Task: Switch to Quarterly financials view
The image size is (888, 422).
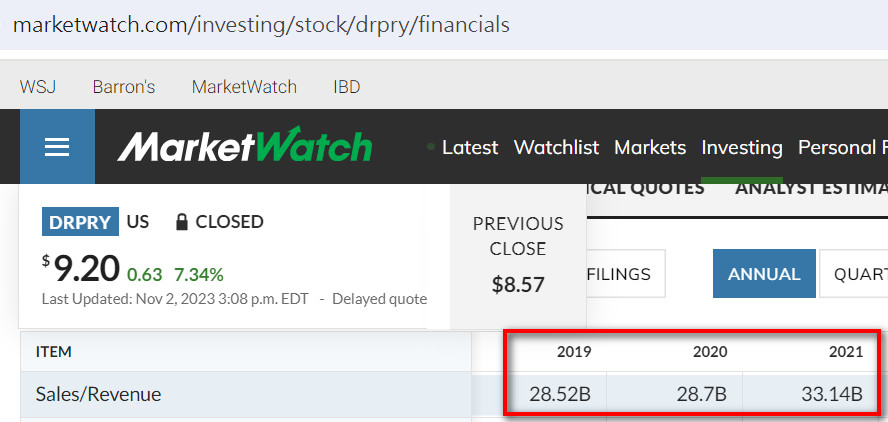Action: point(854,274)
